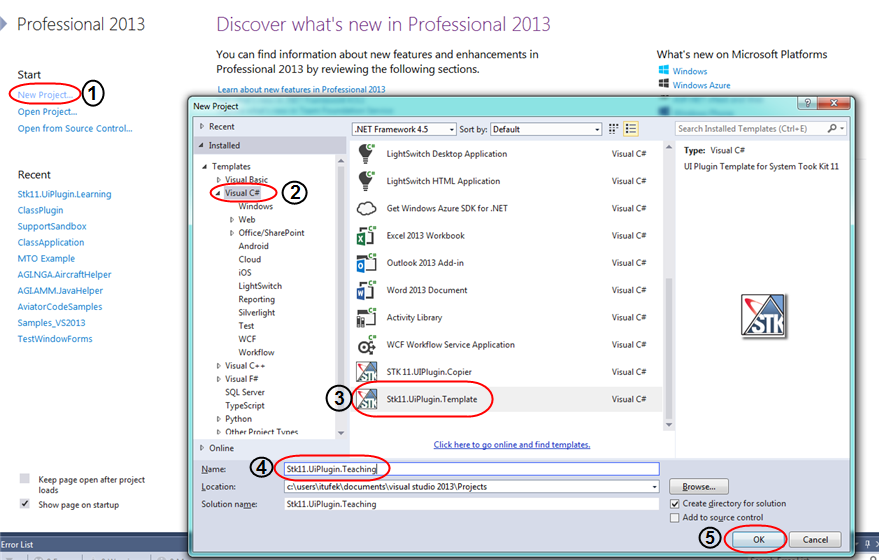
Task: Open the .NET Framework 4.5 dropdown
Action: tap(403, 129)
